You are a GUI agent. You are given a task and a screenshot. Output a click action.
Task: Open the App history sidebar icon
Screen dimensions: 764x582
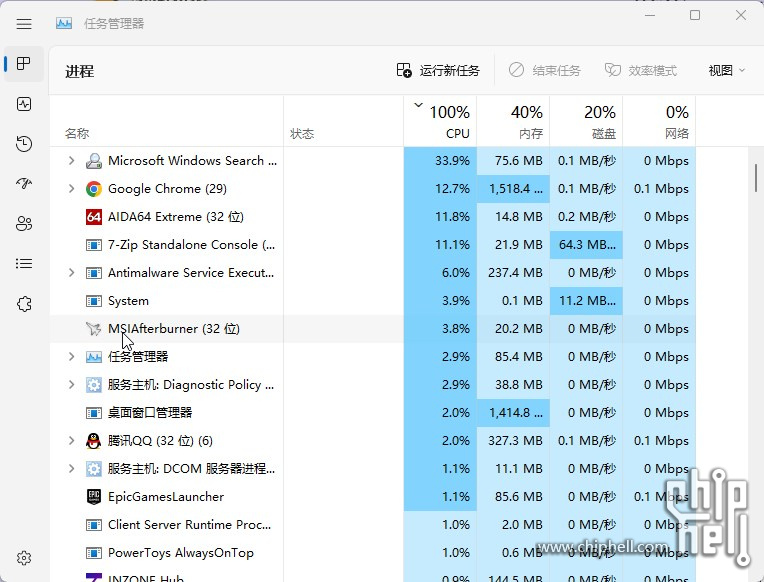24,144
